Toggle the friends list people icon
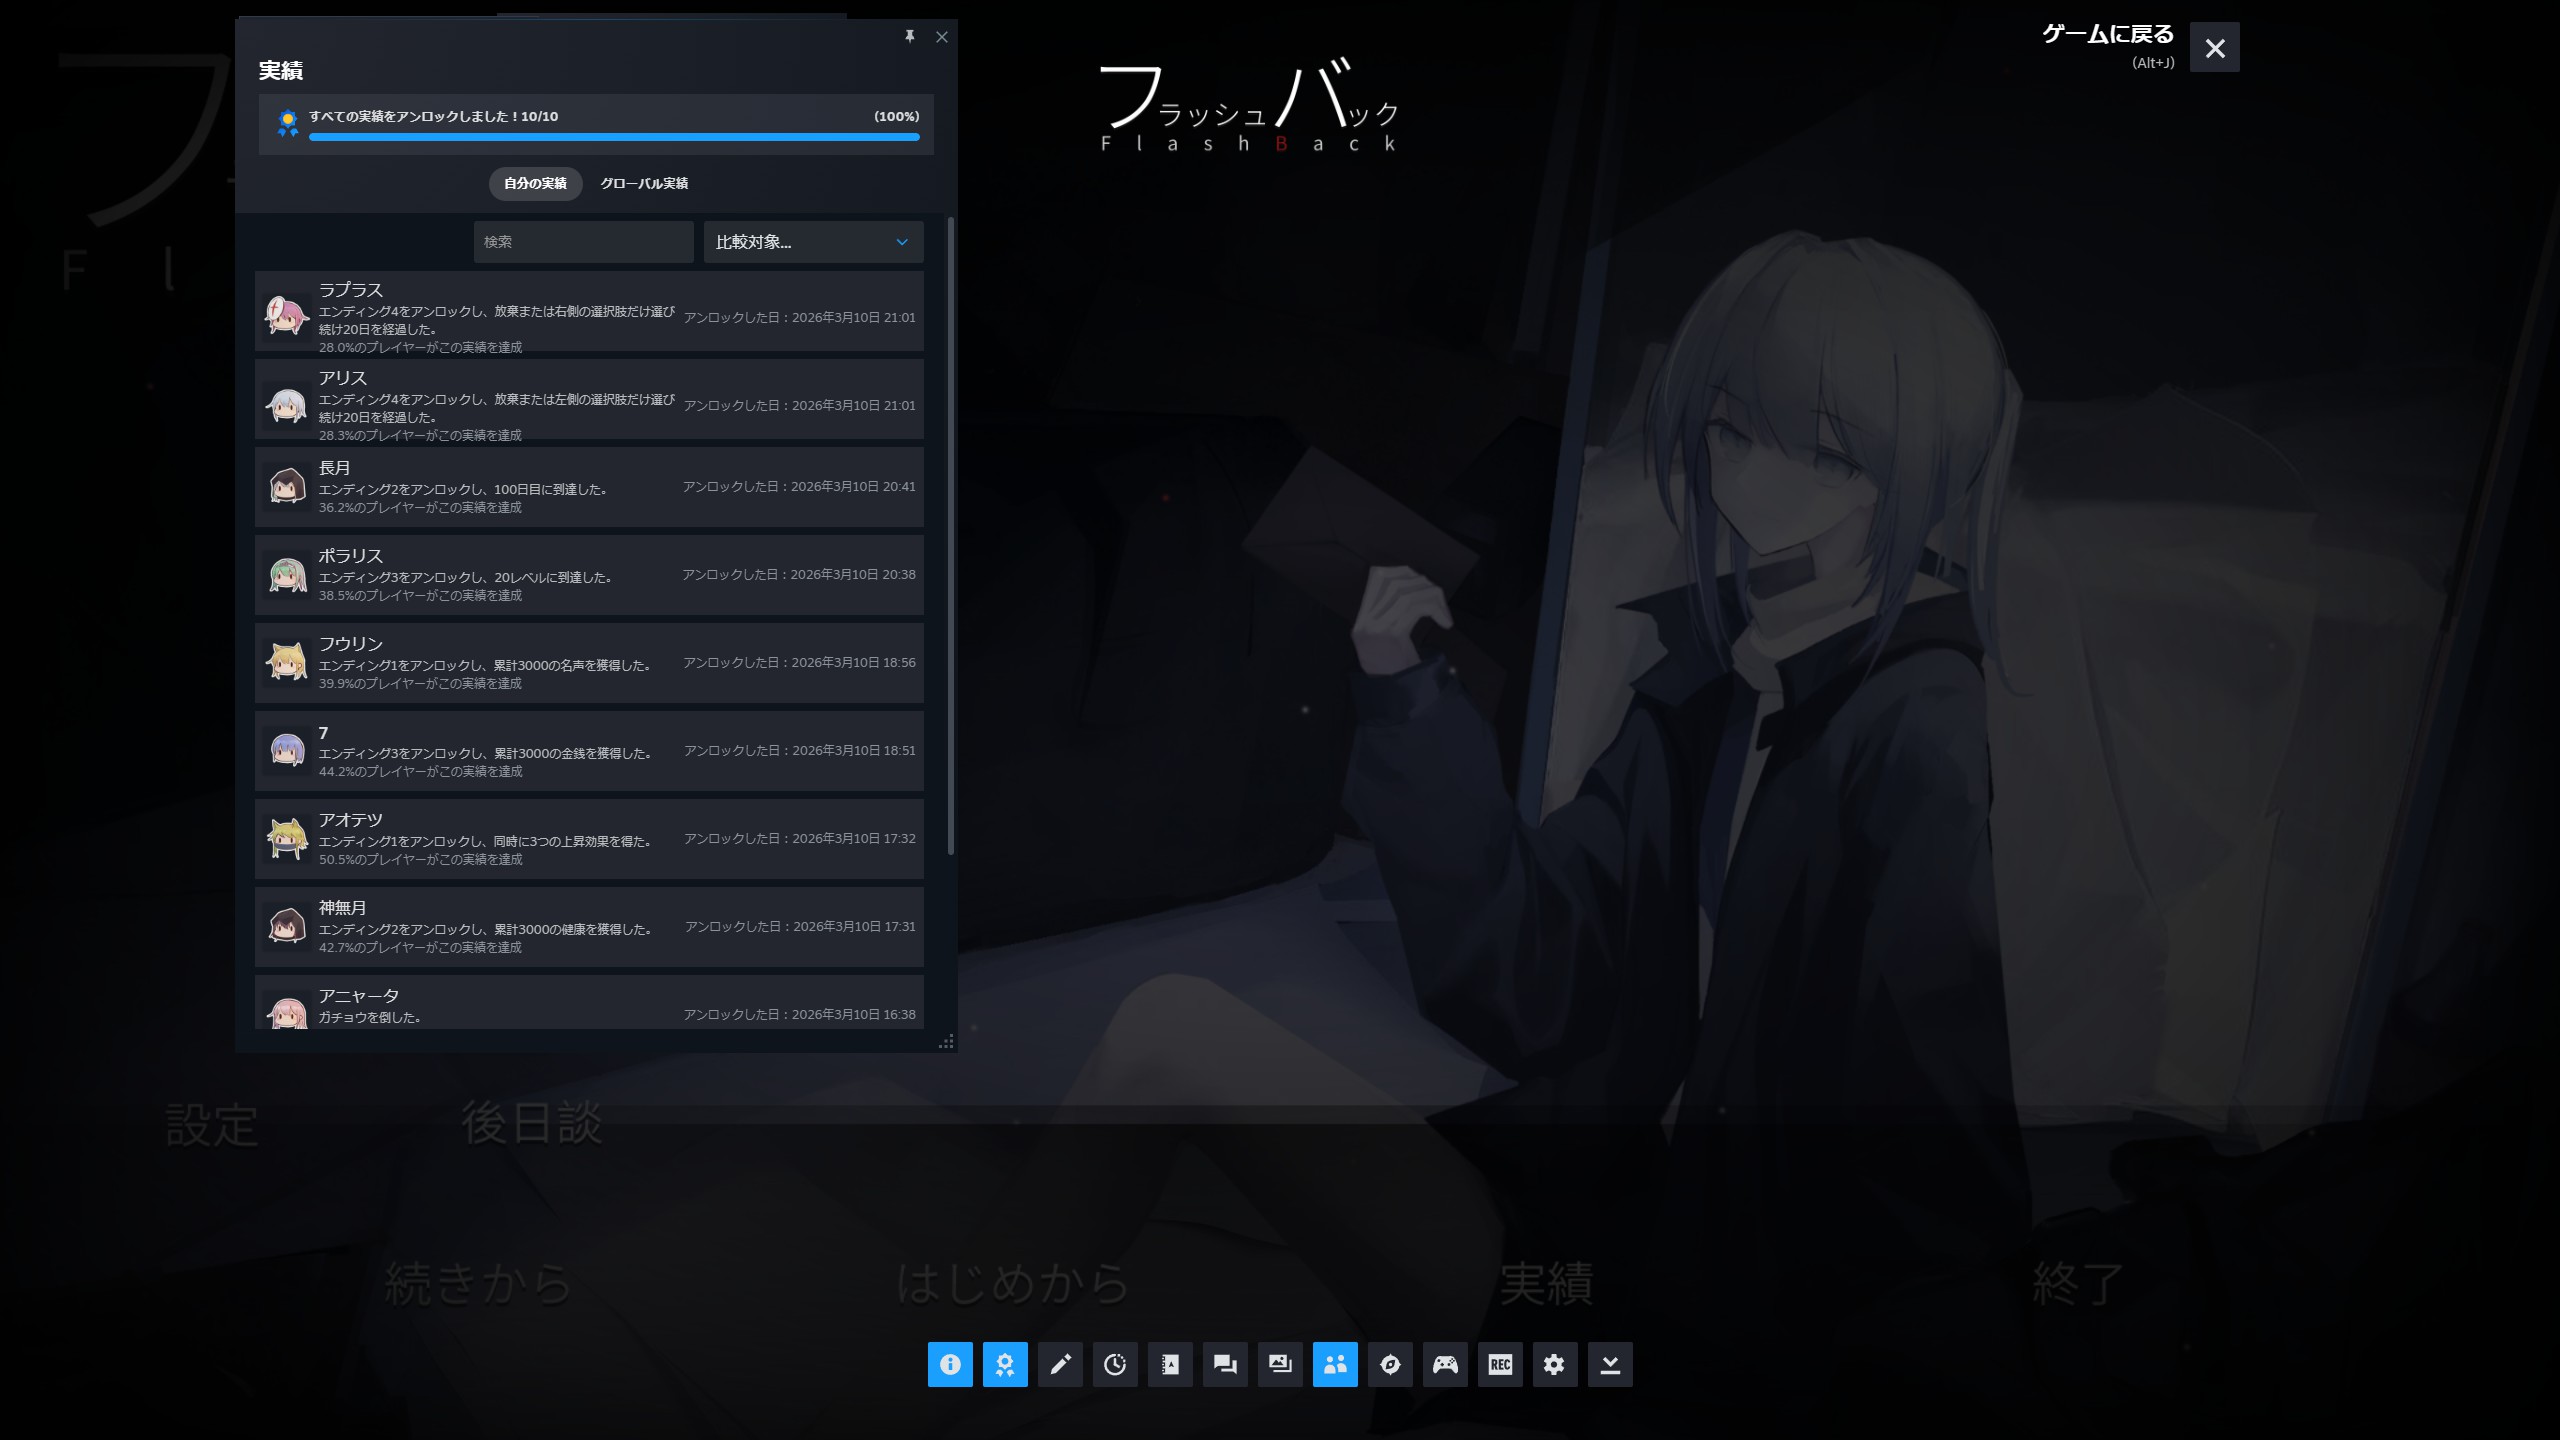 click(x=1335, y=1364)
